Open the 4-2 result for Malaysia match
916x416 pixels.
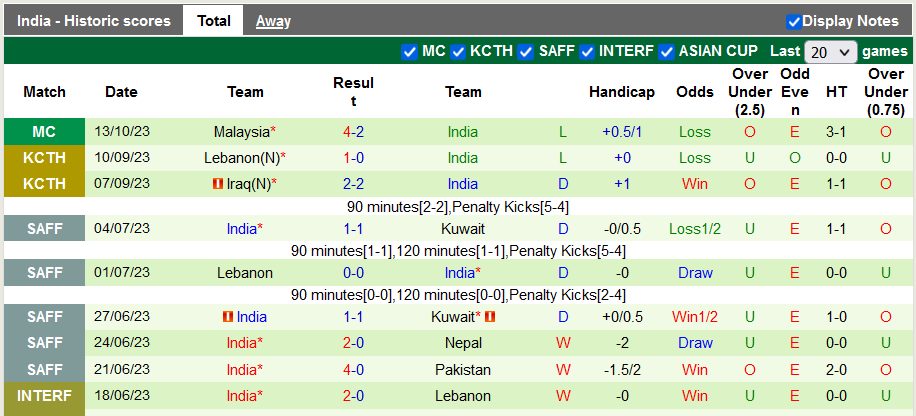(353, 132)
